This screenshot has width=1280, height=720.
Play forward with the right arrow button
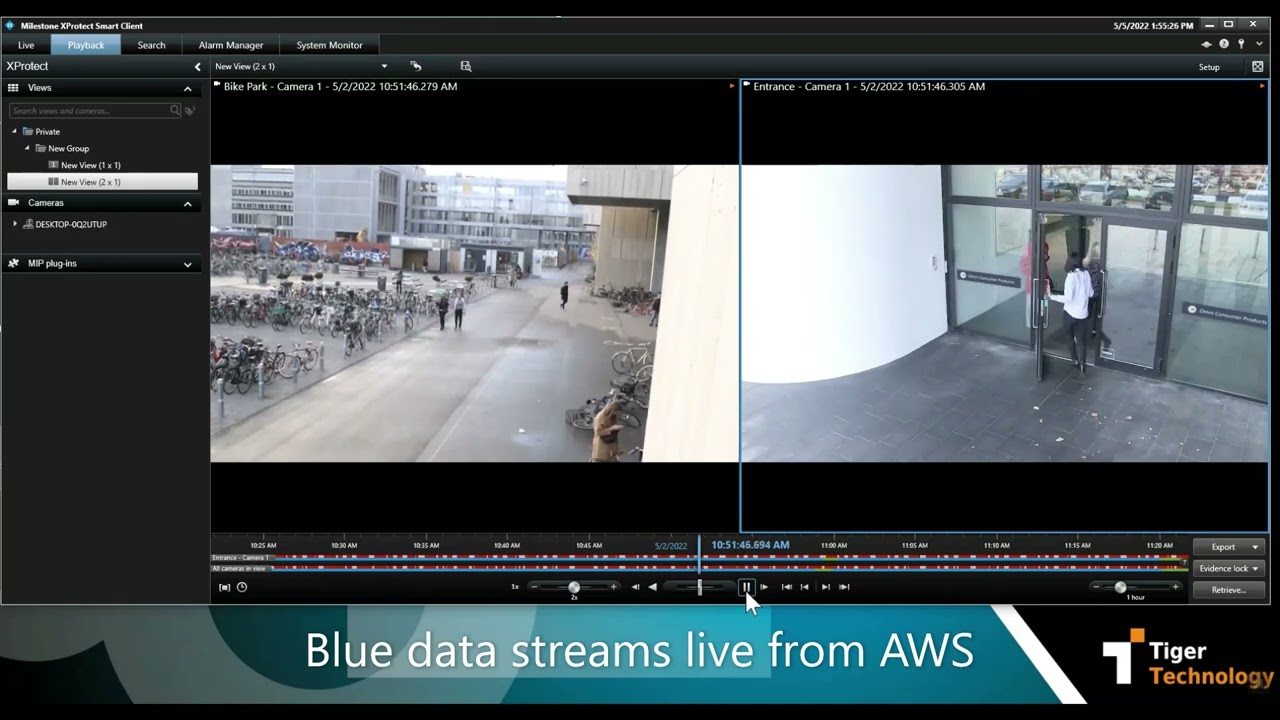tap(764, 587)
